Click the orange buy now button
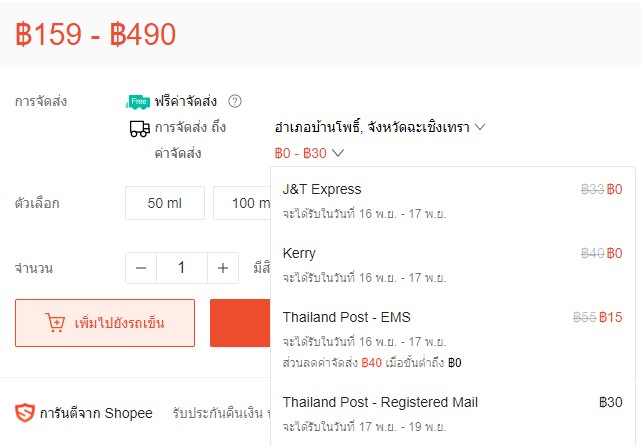 (240, 323)
